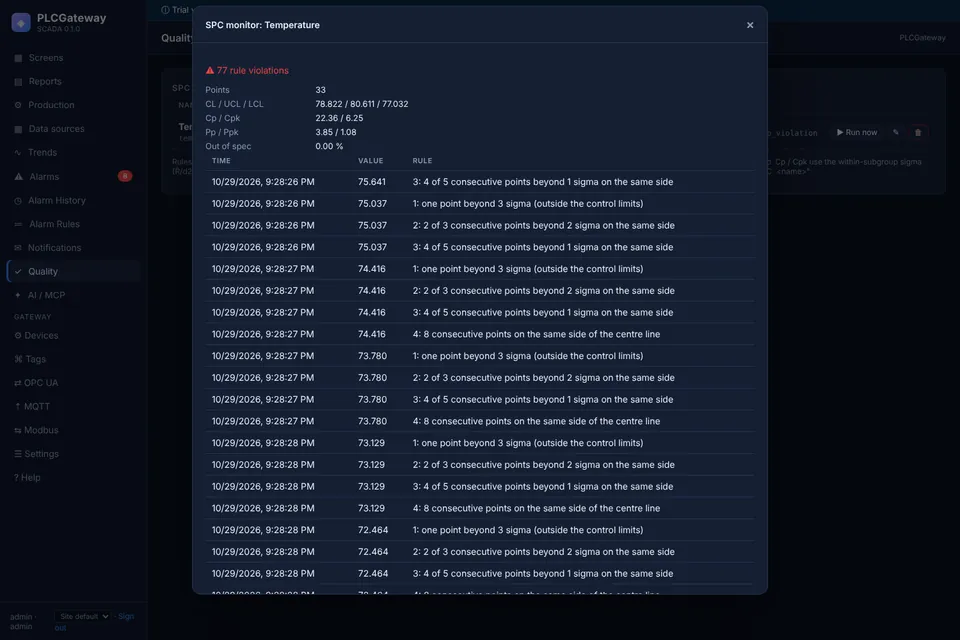This screenshot has height=640, width=960.
Task: Open Settings from the sidebar
Action: click(41, 454)
